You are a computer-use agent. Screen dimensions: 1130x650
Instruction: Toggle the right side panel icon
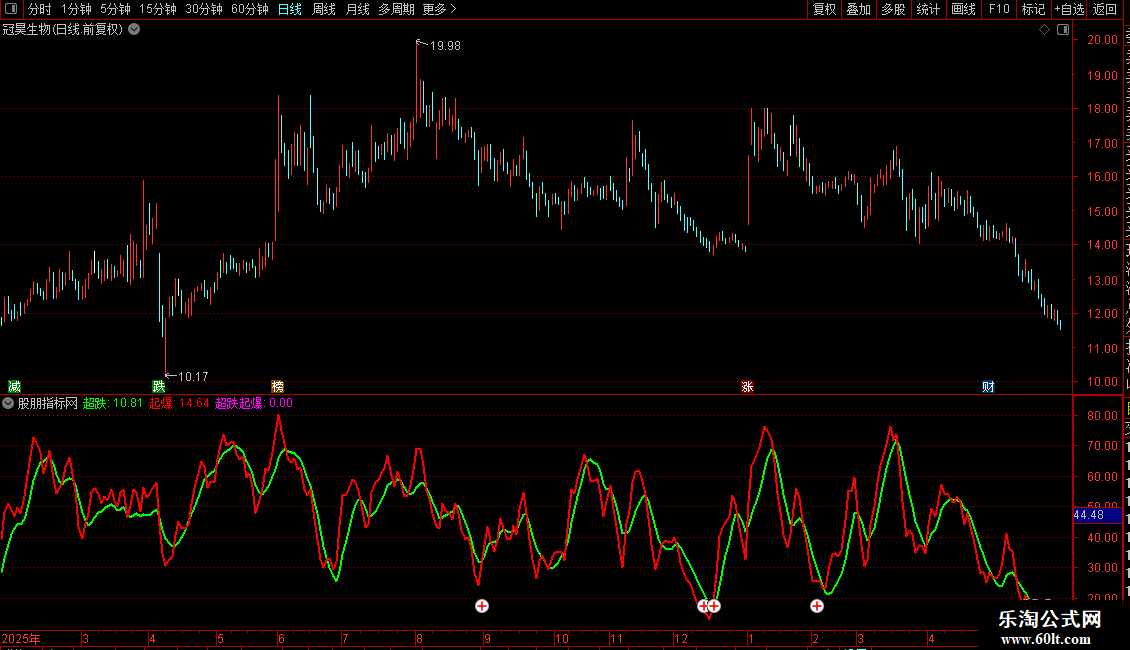[x=1063, y=30]
